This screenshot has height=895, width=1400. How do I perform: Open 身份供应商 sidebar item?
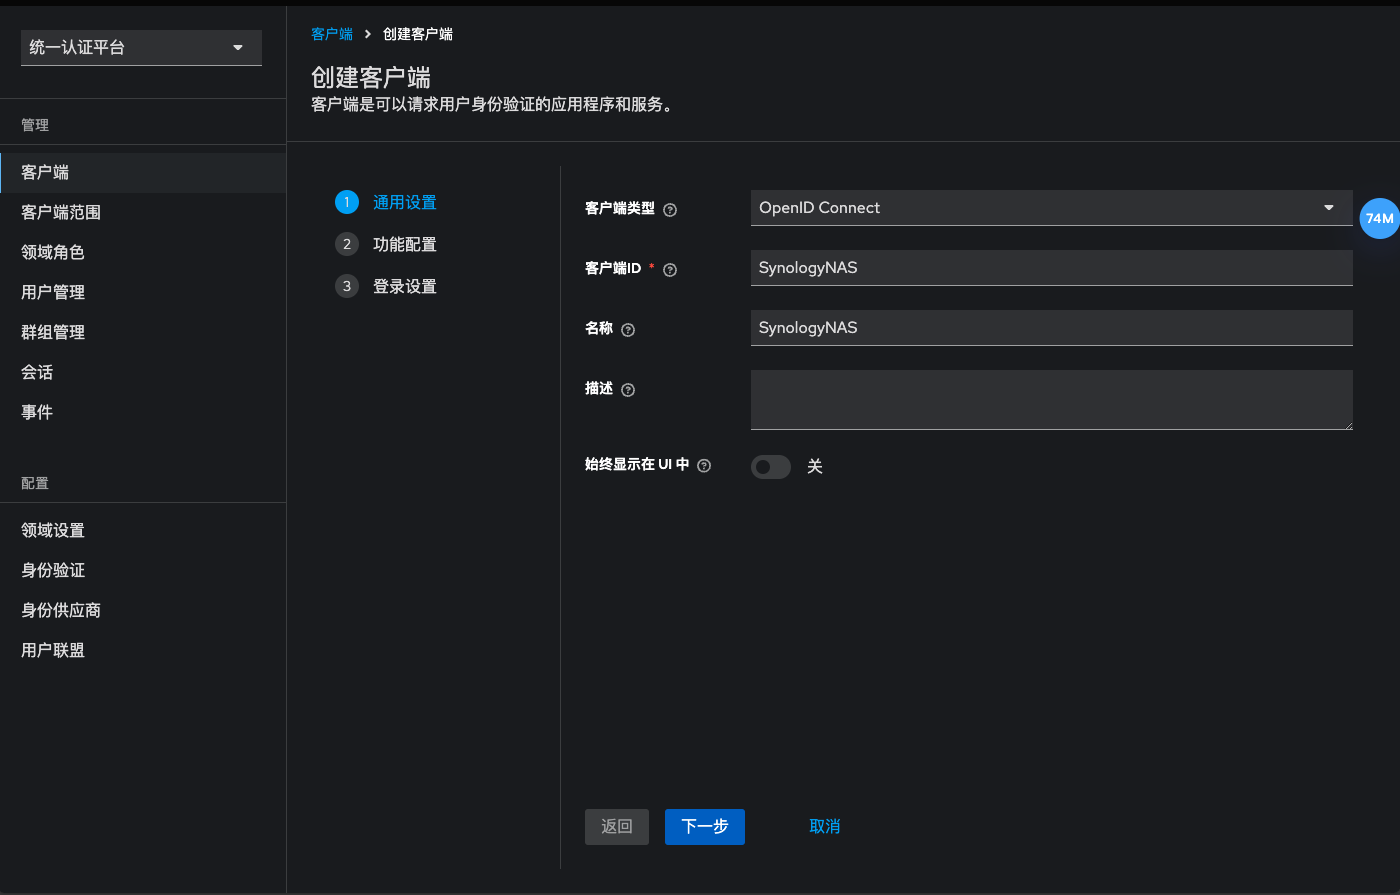click(x=61, y=610)
